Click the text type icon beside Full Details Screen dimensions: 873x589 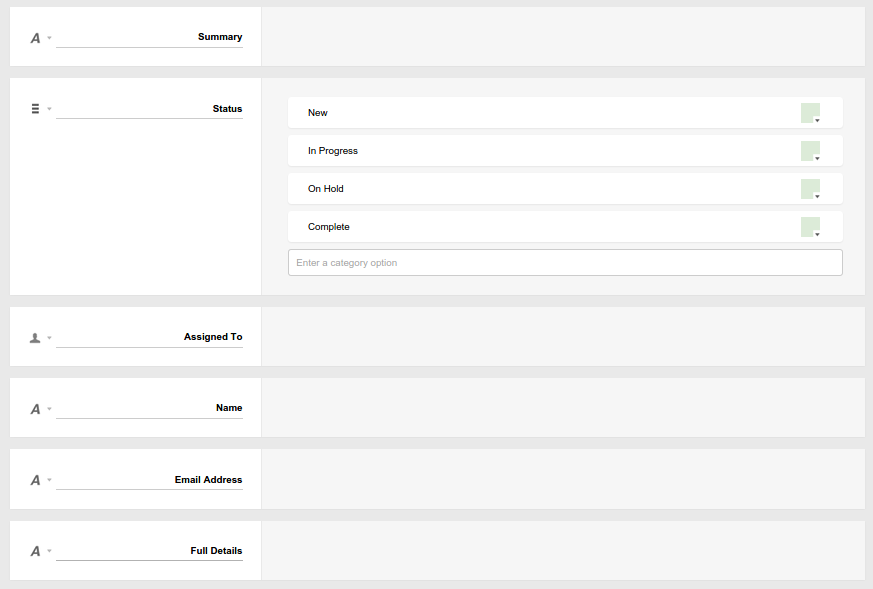pyautogui.click(x=35, y=551)
